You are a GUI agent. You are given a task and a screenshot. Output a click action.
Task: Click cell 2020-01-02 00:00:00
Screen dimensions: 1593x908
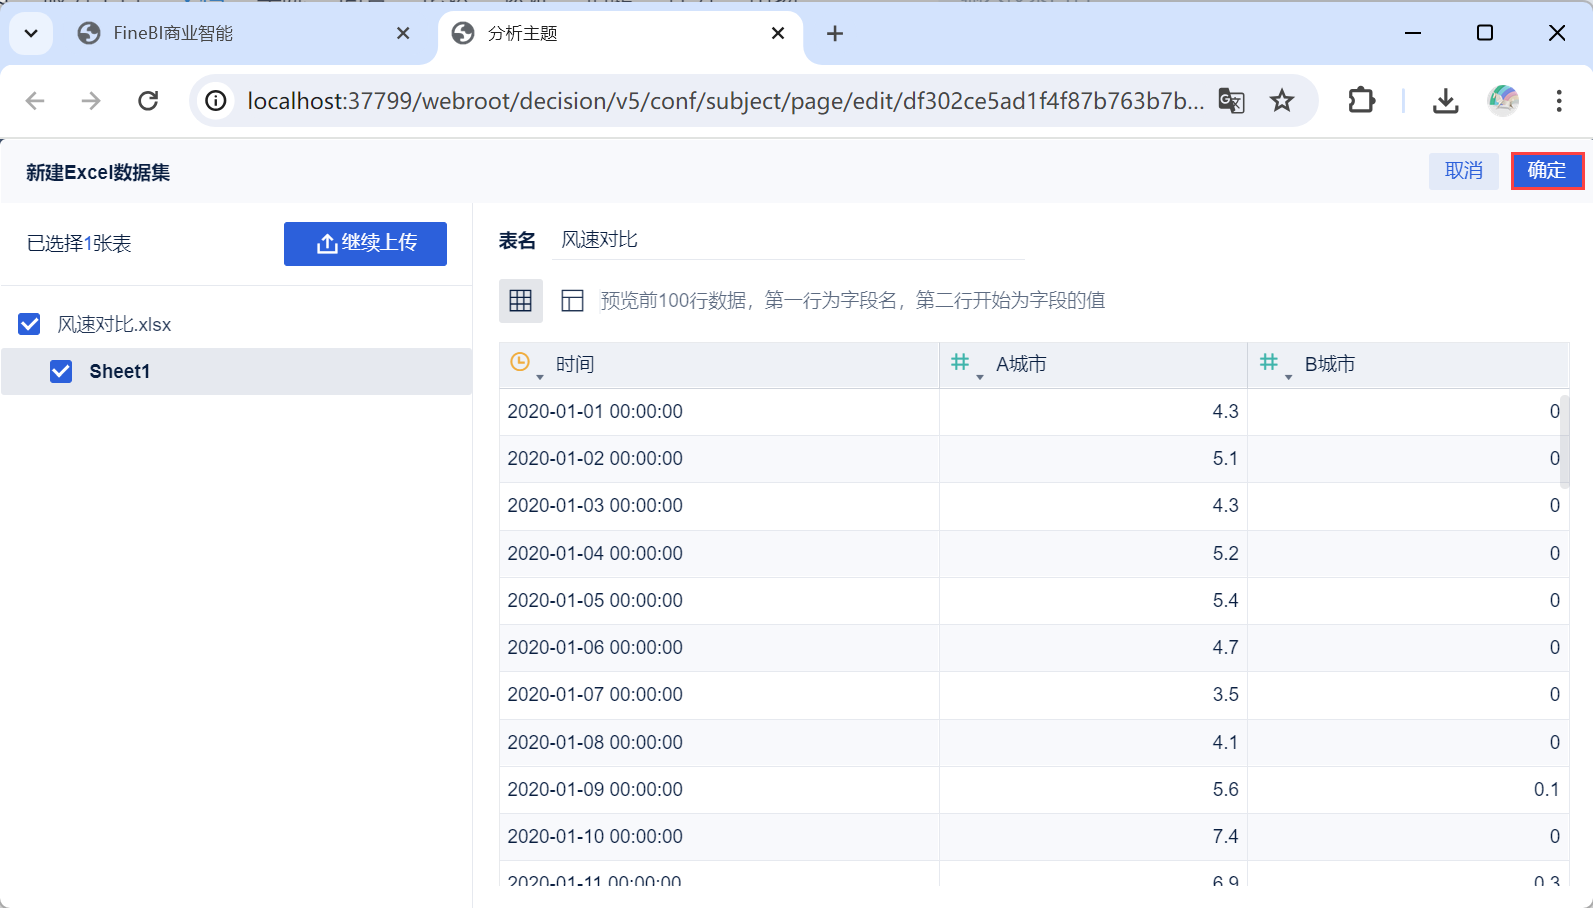[720, 459]
